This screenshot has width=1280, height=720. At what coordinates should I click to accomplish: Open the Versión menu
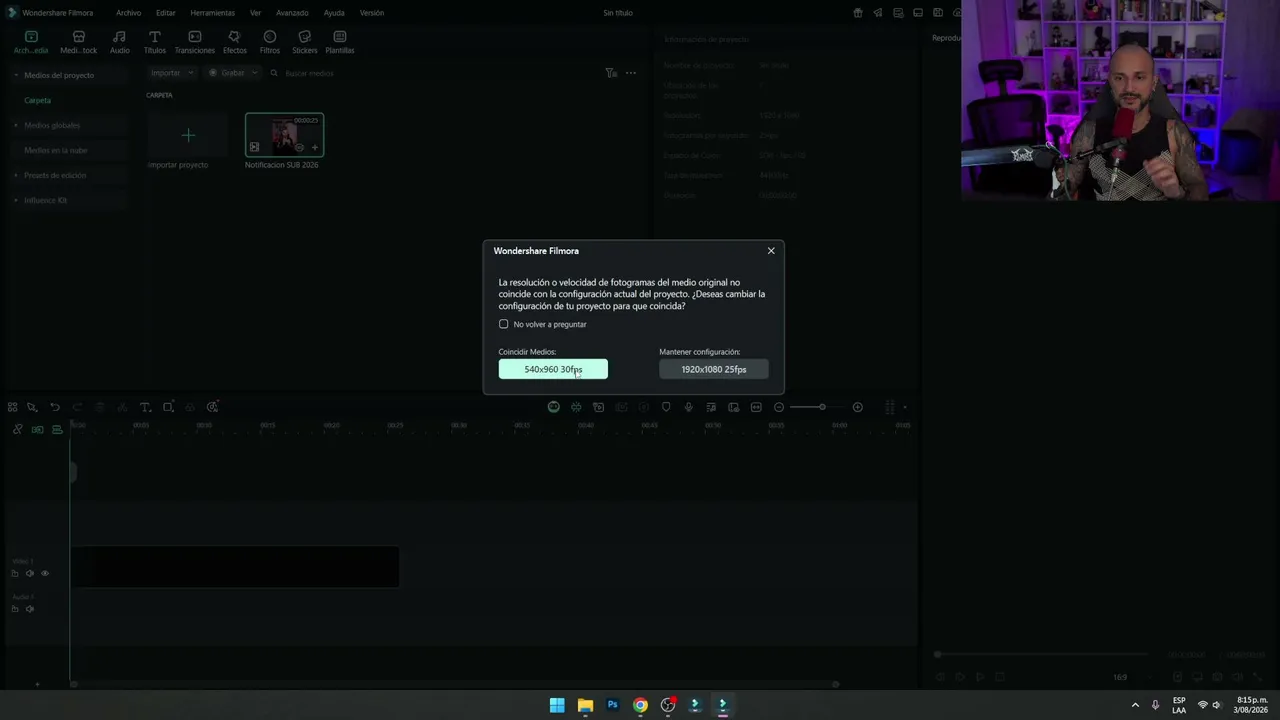tap(372, 13)
